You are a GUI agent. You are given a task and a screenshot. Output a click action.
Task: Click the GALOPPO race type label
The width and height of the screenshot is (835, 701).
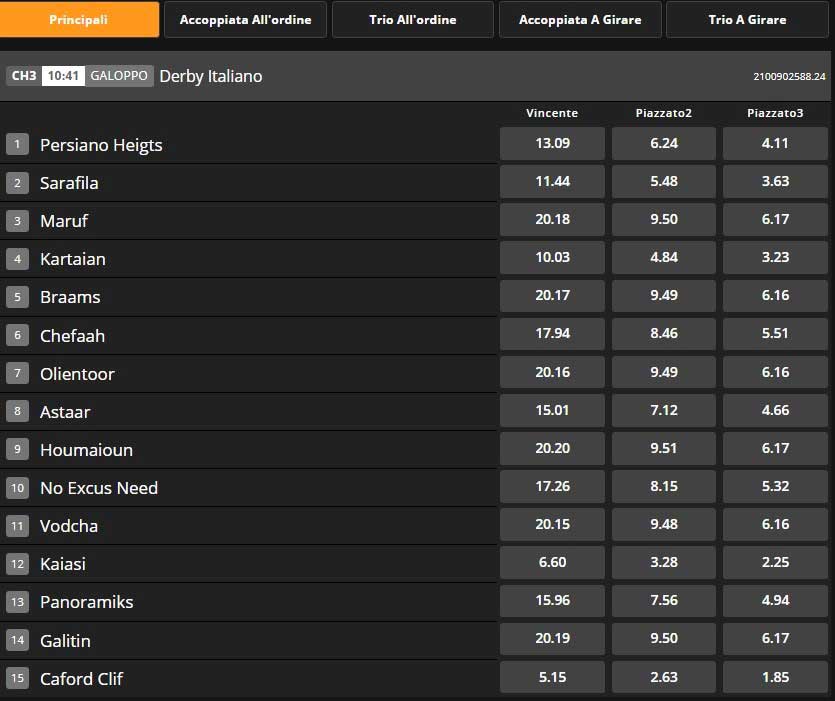click(x=119, y=76)
